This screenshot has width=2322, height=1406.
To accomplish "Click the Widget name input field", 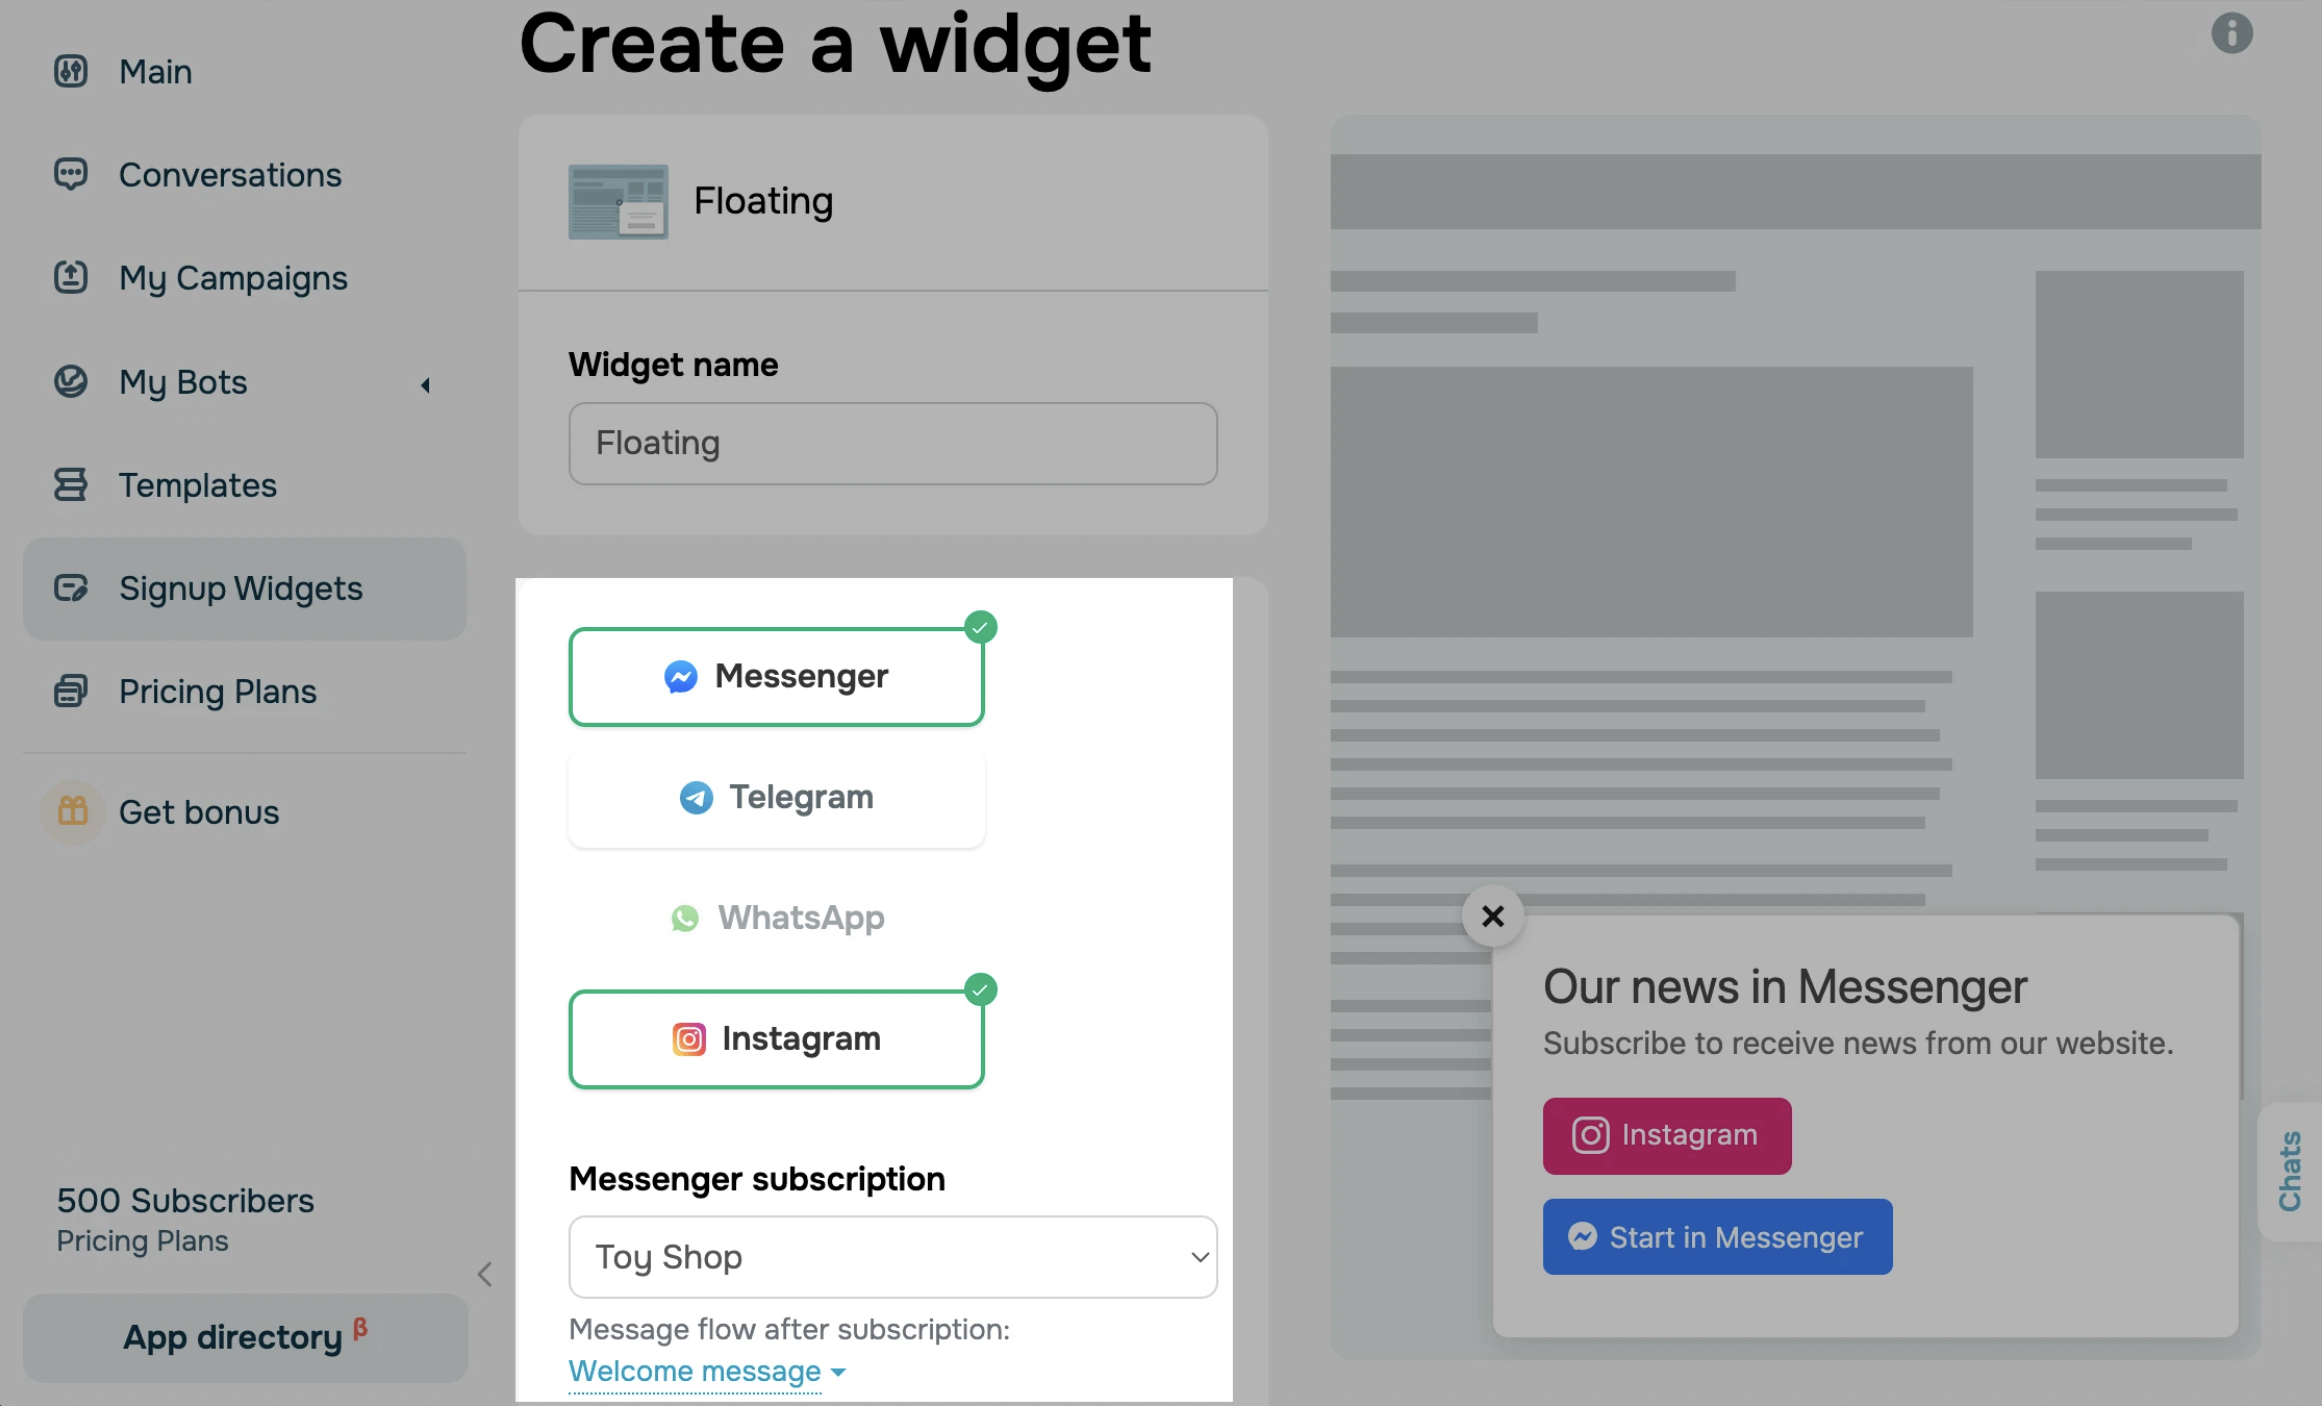I will [892, 443].
